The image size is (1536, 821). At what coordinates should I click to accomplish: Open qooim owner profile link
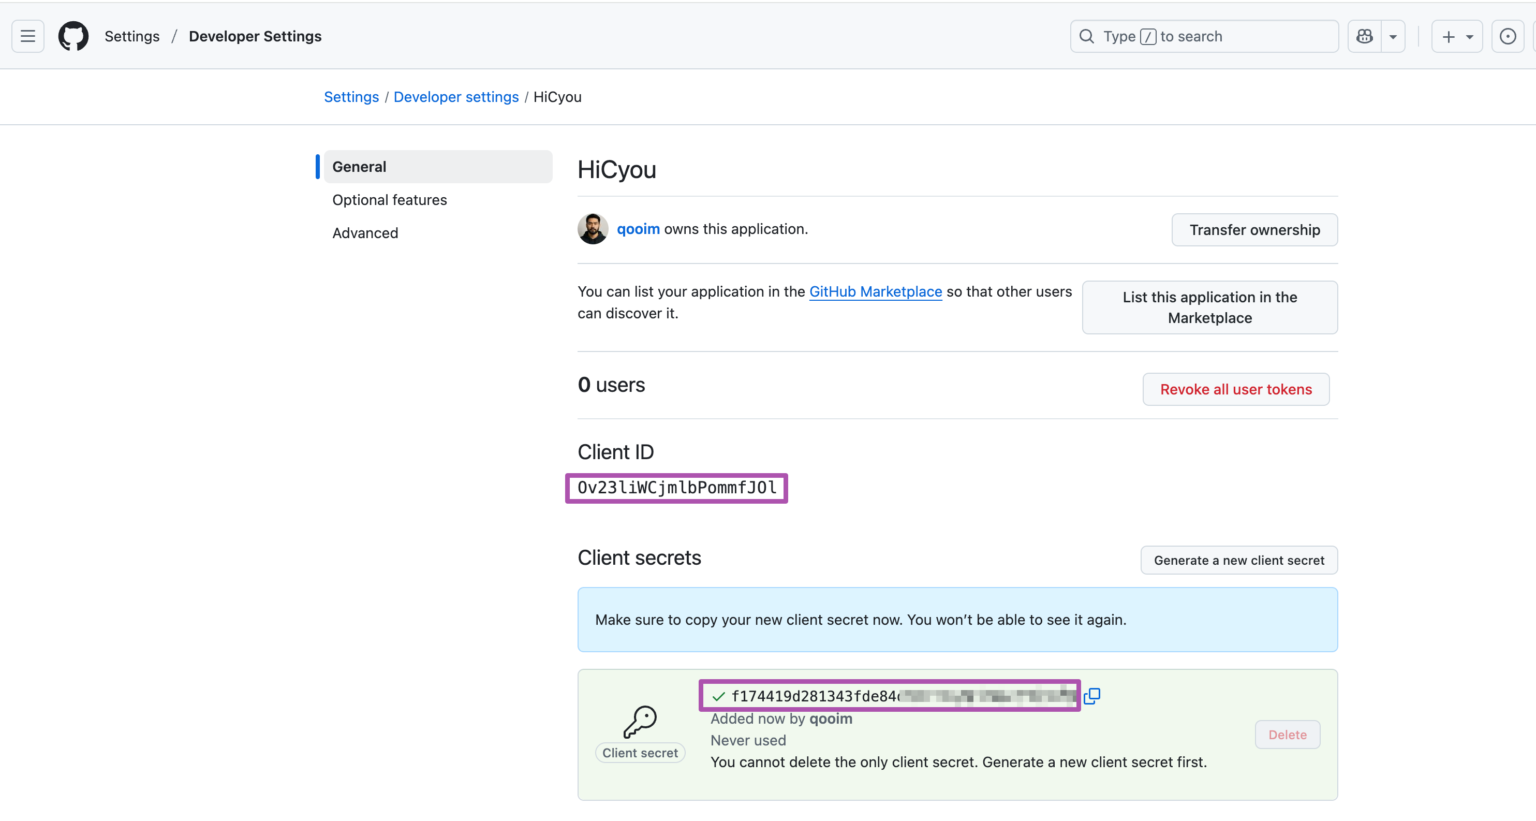[x=638, y=229]
